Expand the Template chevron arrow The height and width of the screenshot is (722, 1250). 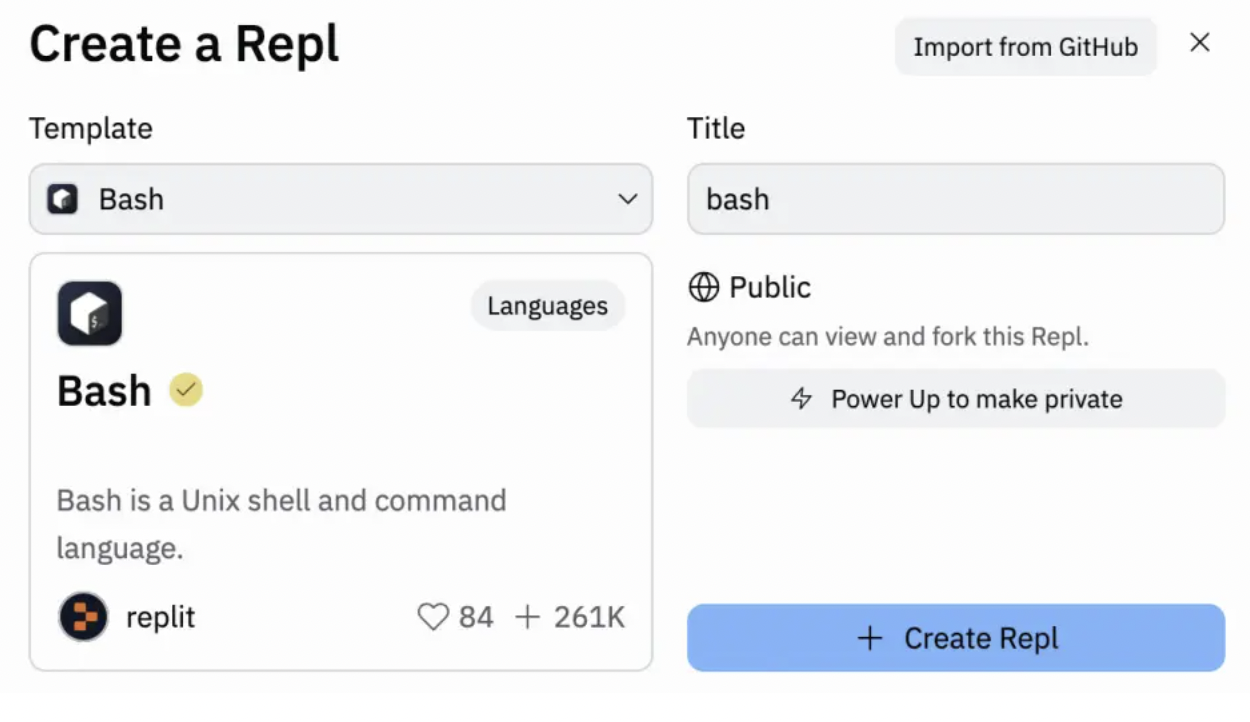point(628,199)
